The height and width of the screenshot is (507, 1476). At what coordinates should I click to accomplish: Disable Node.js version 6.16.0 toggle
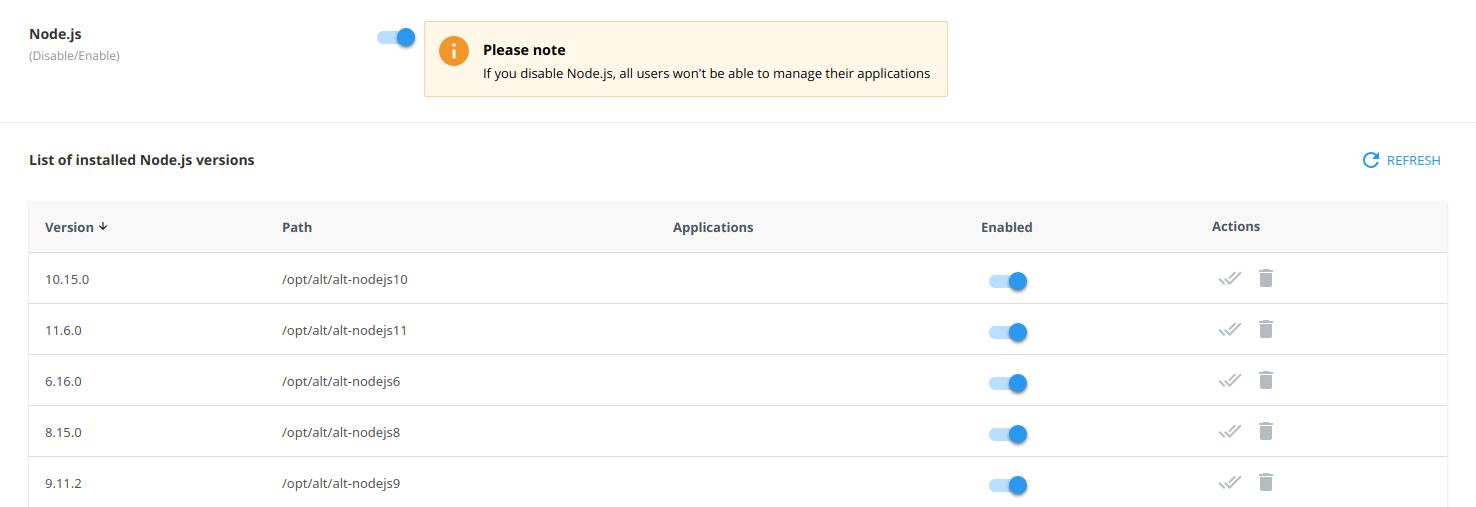click(x=1008, y=383)
